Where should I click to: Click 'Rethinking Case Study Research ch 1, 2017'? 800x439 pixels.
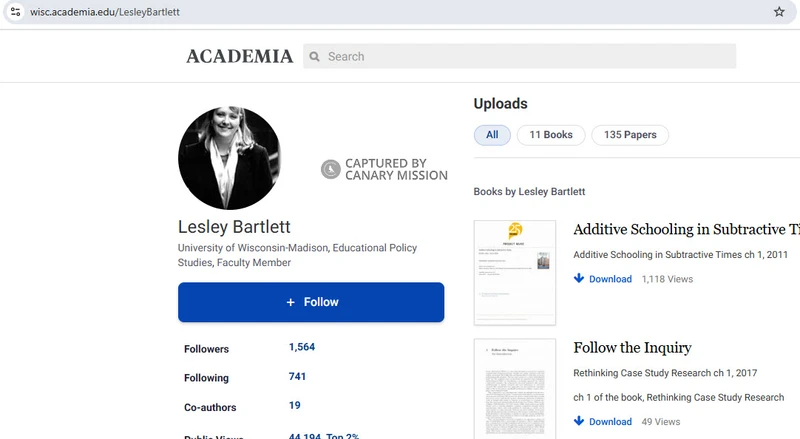665,373
